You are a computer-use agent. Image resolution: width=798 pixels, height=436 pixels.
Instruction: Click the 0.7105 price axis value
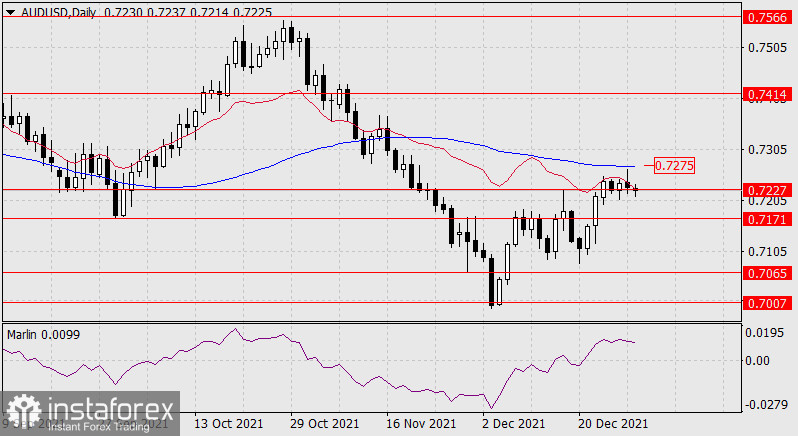coord(767,251)
